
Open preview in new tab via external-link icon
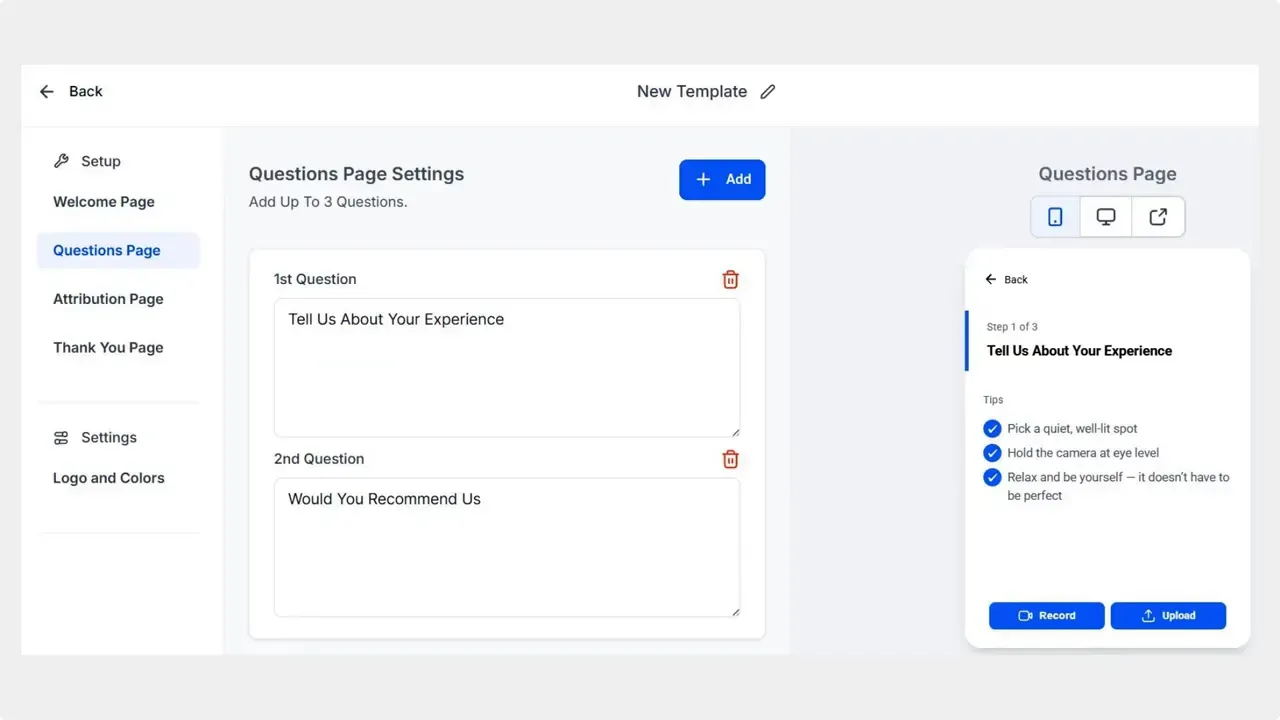(1158, 216)
